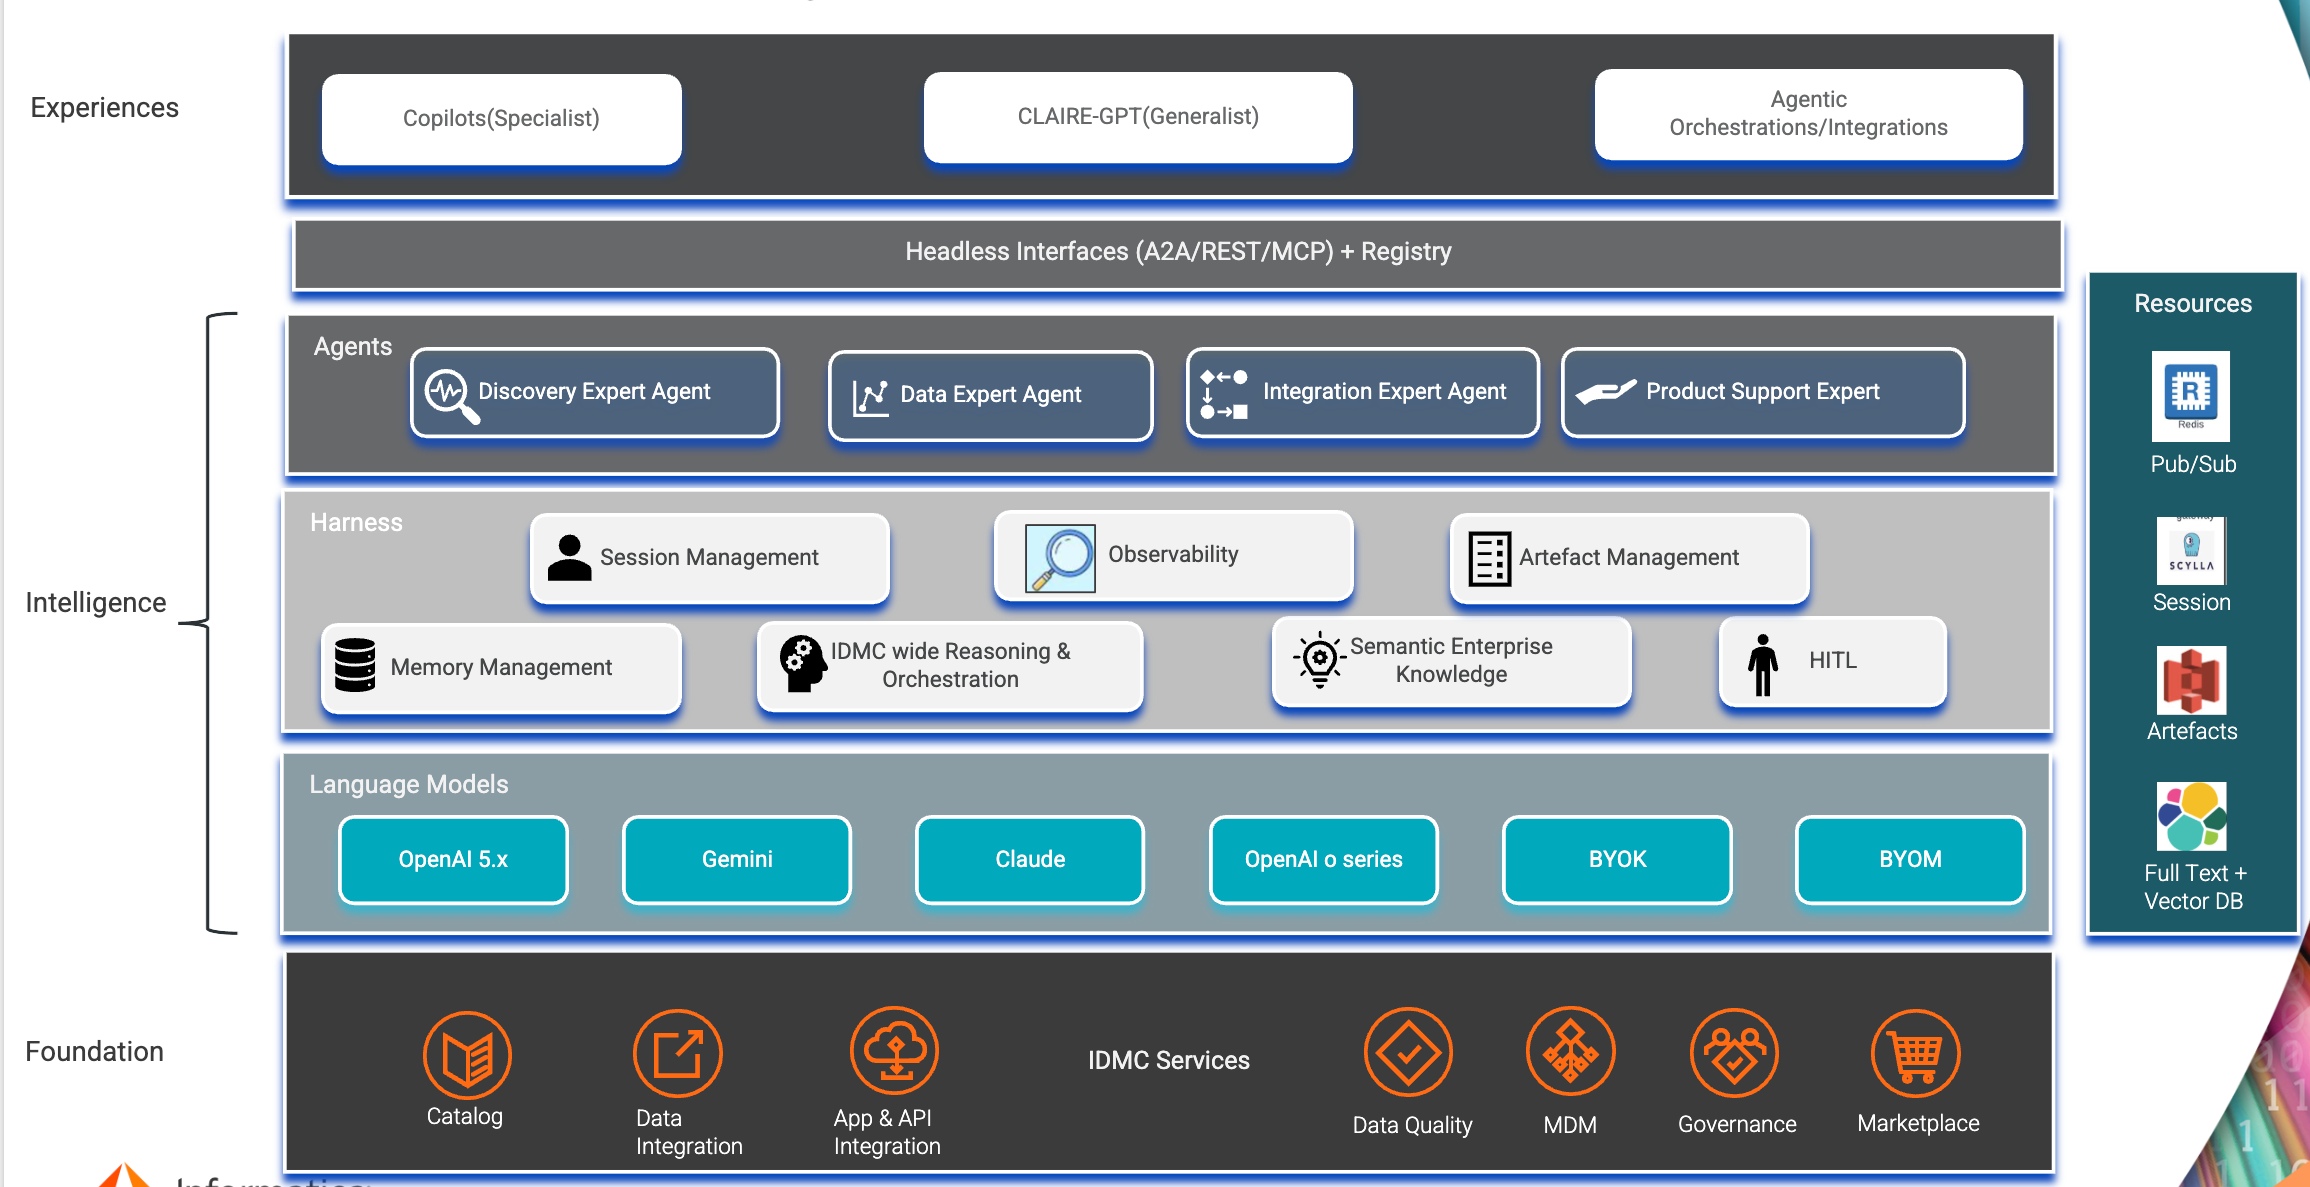
Task: Click the red Artefacts storage icon
Action: [x=2191, y=681]
